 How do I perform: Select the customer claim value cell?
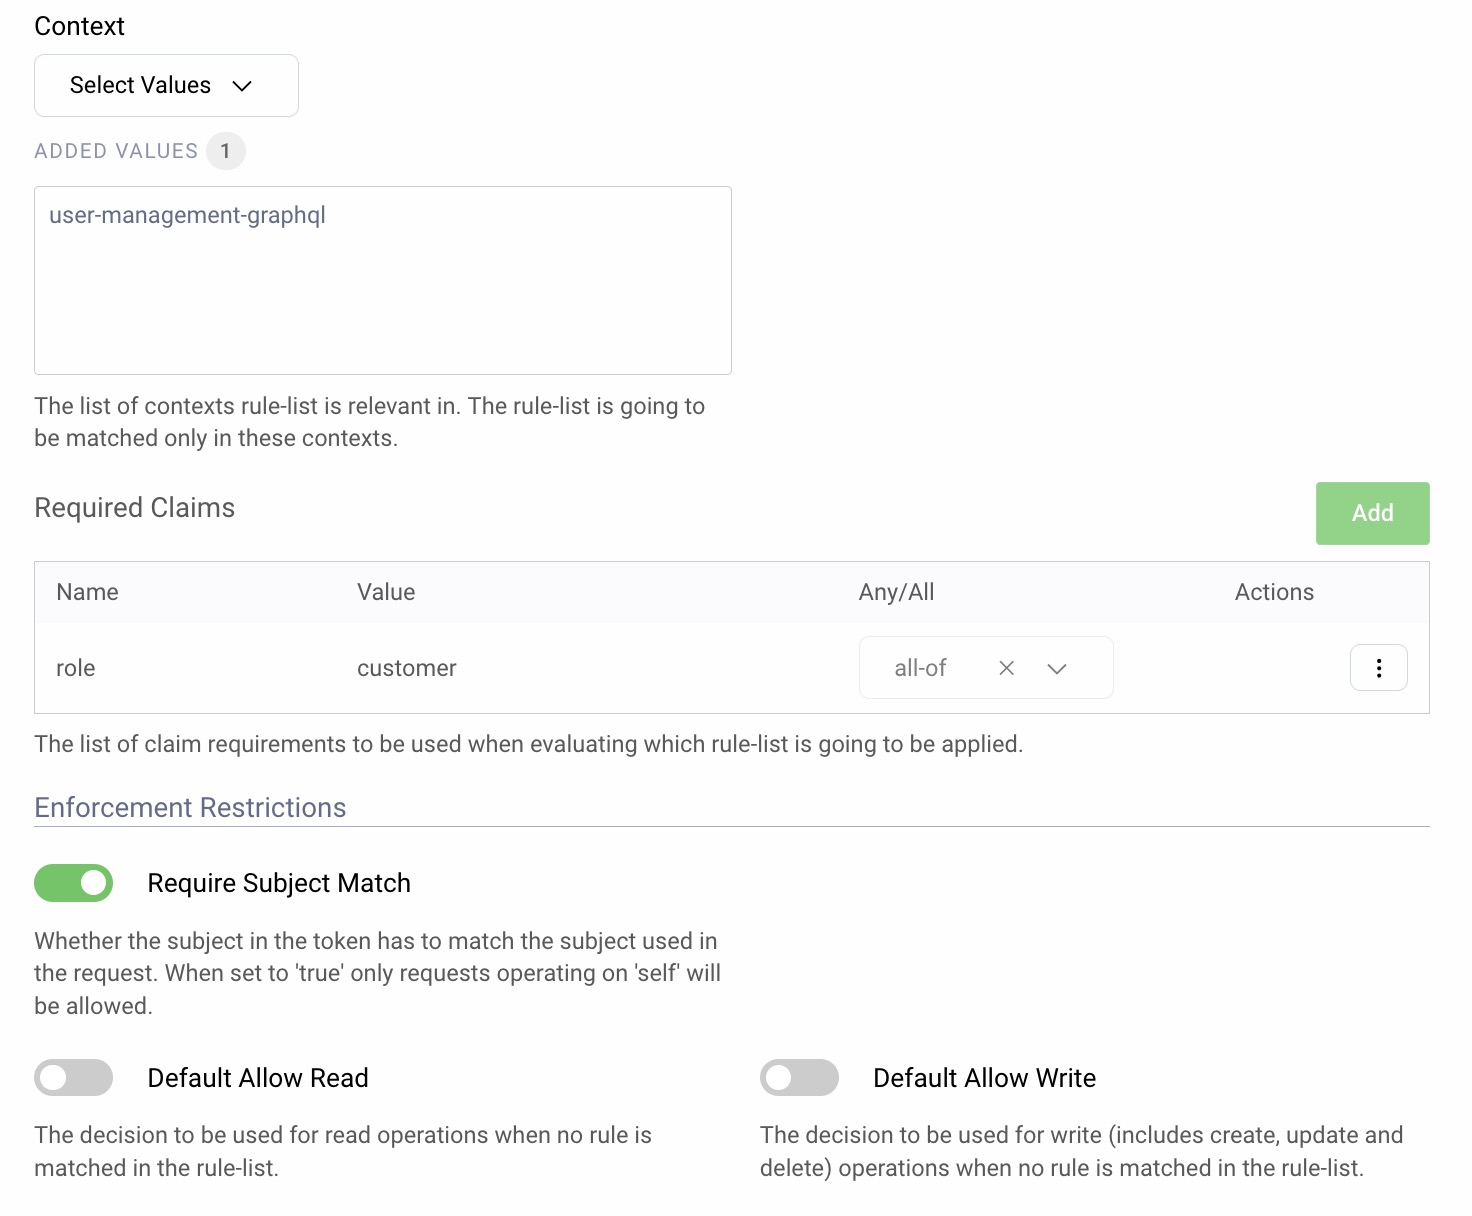[406, 668]
